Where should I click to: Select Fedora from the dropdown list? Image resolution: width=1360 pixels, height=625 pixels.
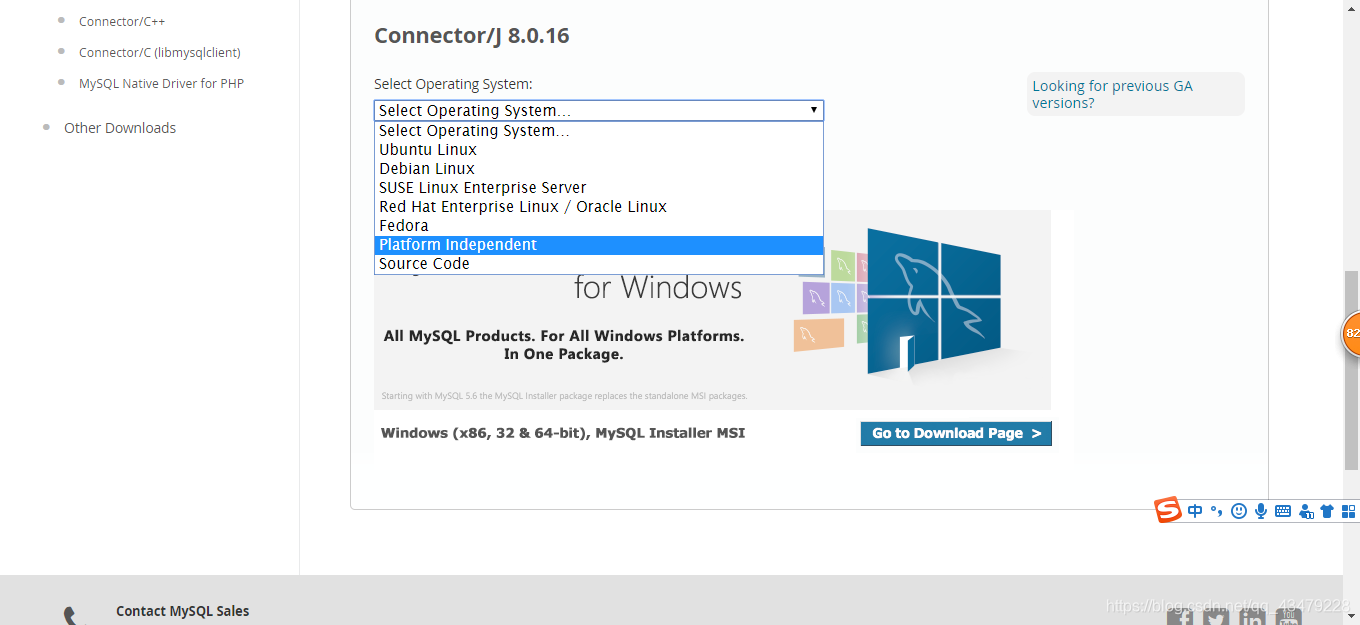pos(599,226)
